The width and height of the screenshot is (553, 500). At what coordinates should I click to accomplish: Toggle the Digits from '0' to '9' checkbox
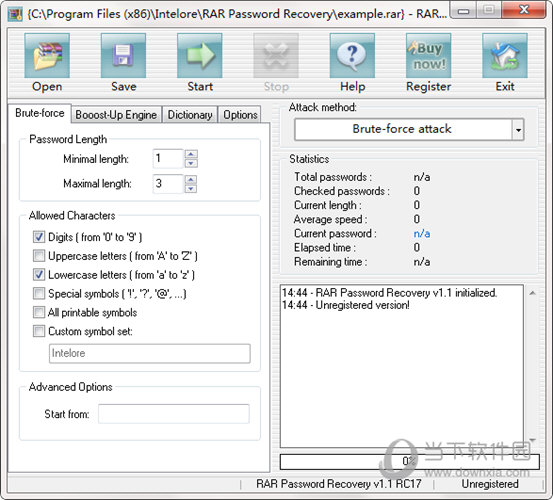pyautogui.click(x=39, y=237)
